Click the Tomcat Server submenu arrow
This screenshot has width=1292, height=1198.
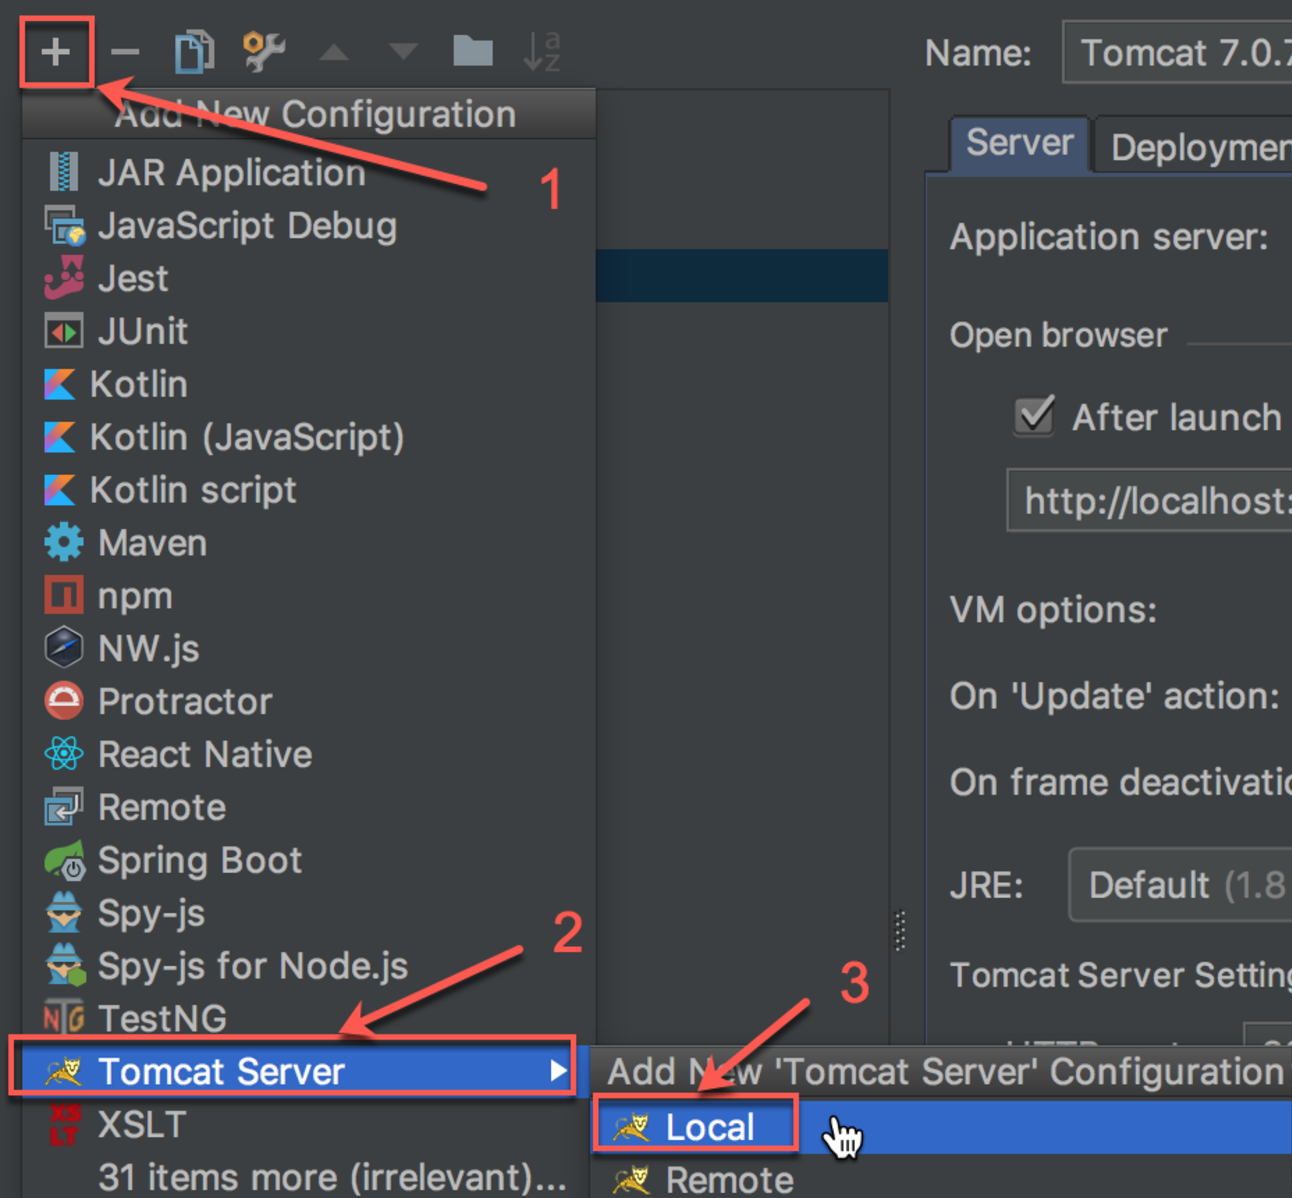tap(559, 1072)
